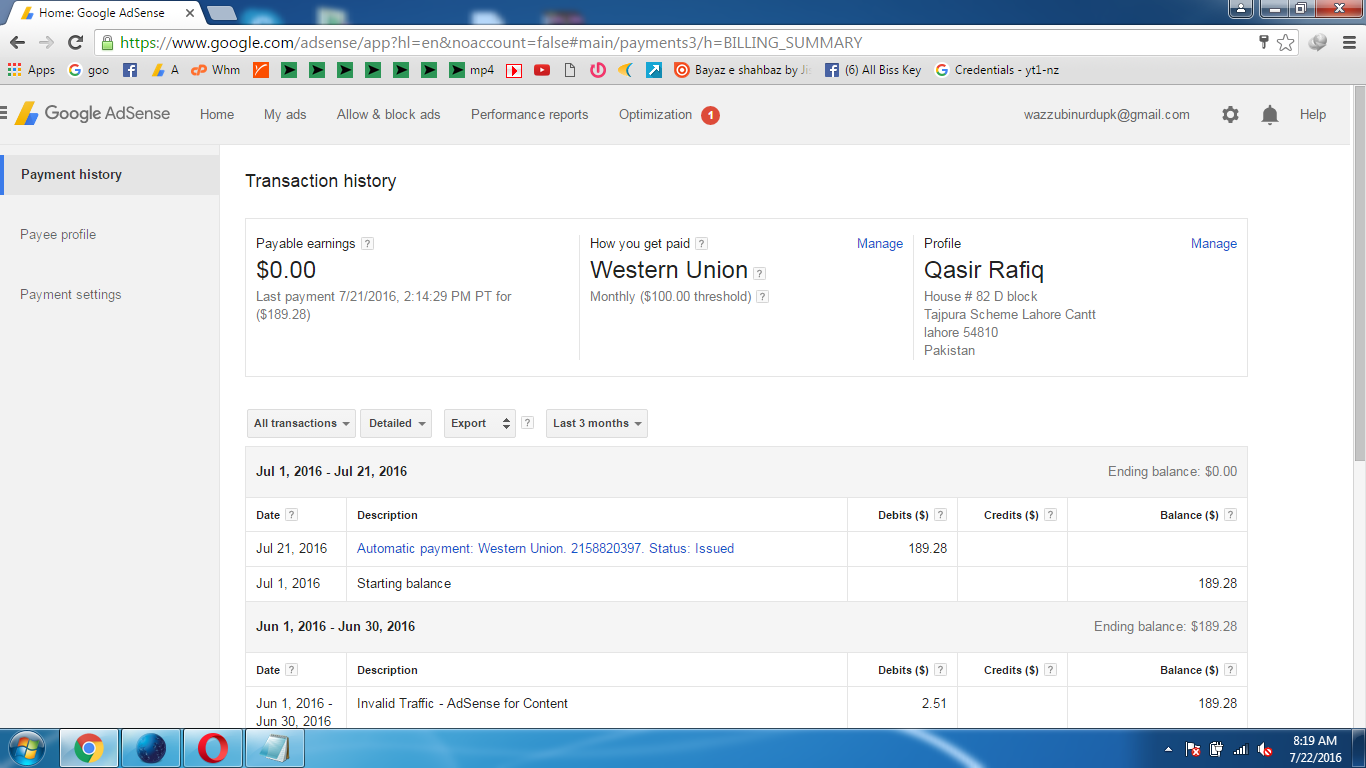Open the Last 3 months dropdown

(597, 423)
